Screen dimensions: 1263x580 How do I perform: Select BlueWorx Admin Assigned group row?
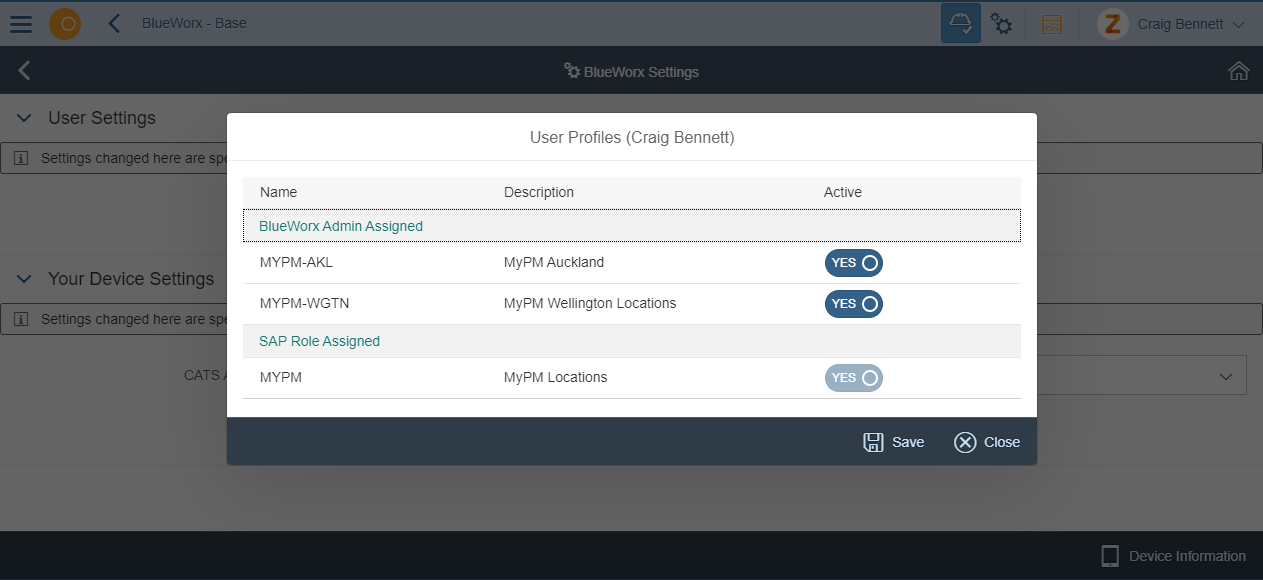click(632, 226)
